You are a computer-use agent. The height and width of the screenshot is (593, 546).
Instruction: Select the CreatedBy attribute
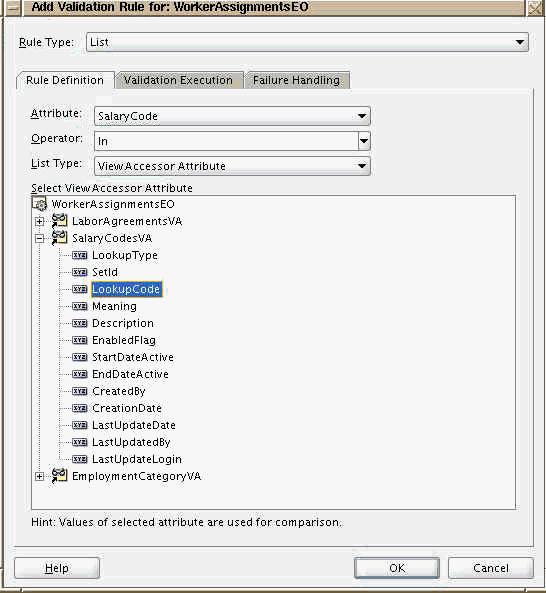coord(119,391)
